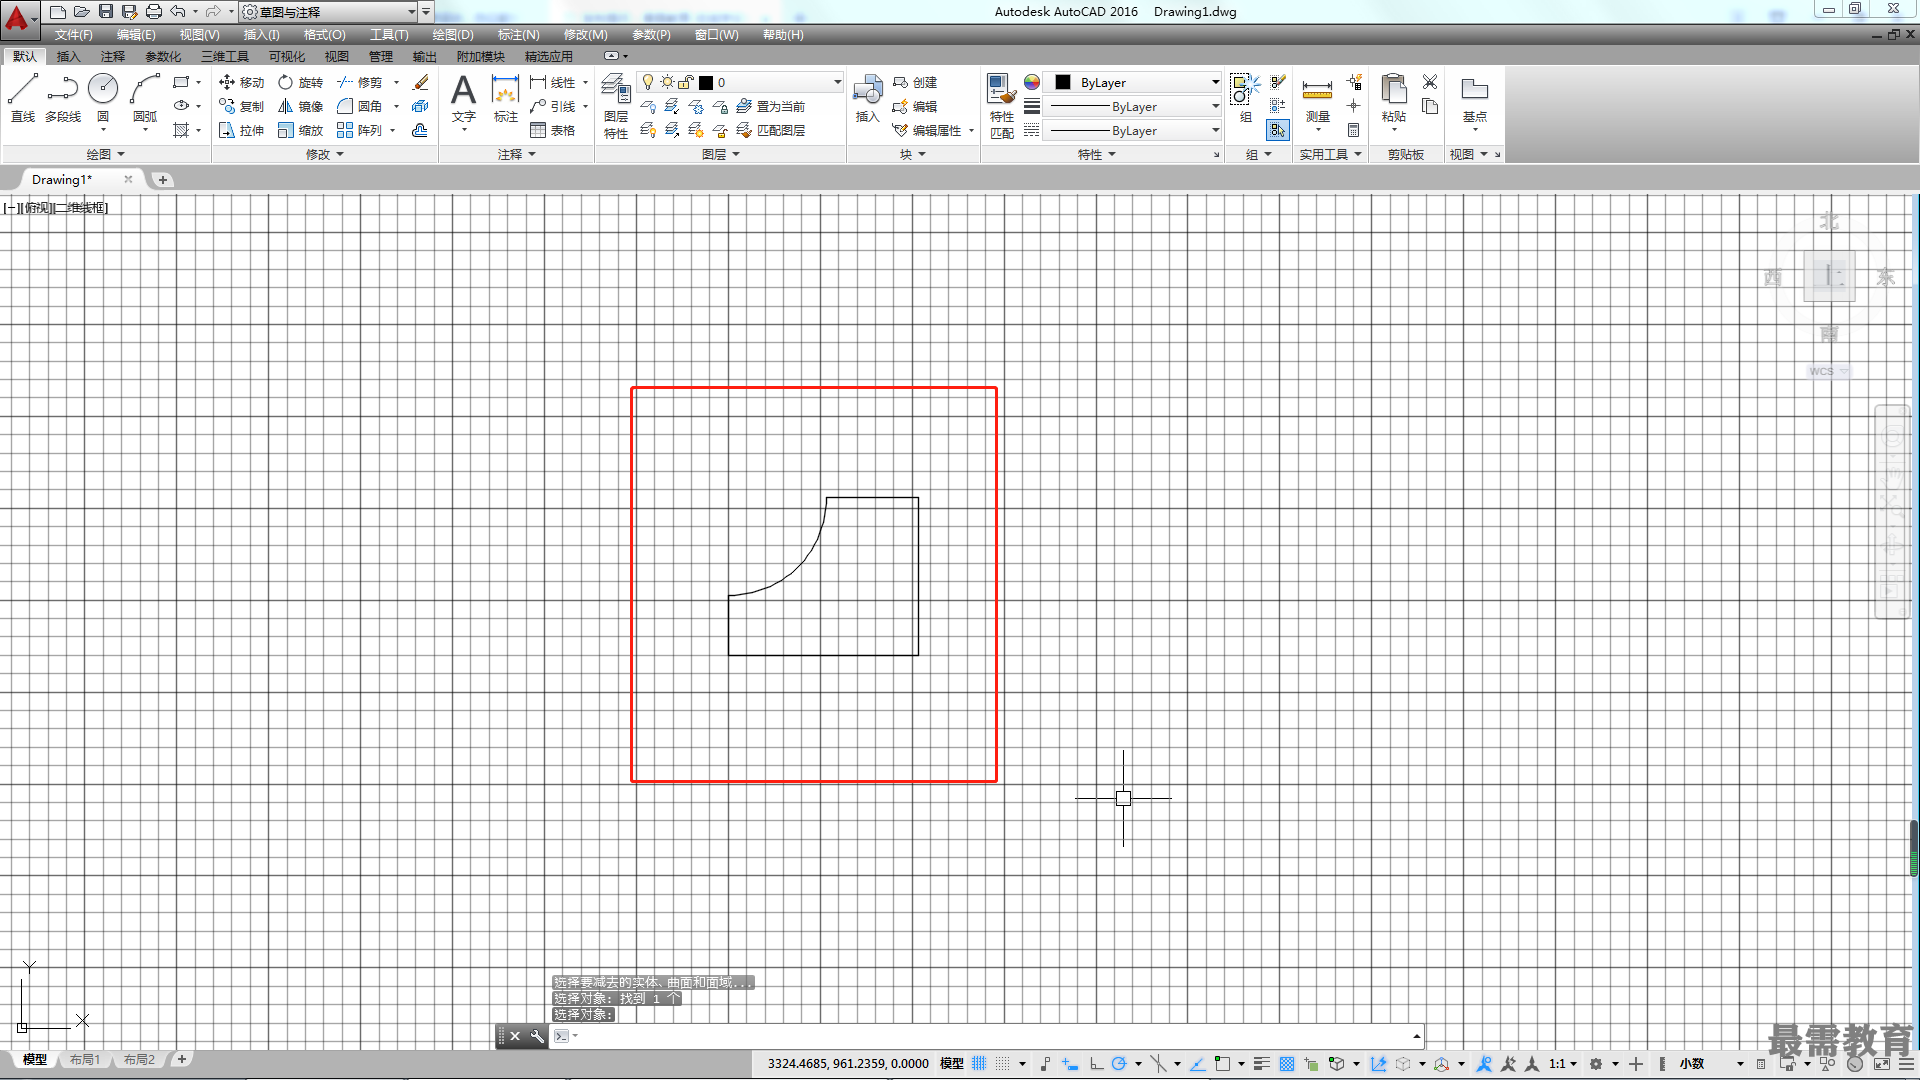Click the Save icon in quick access toolbar
Screen dimensions: 1920x1080
(106, 11)
